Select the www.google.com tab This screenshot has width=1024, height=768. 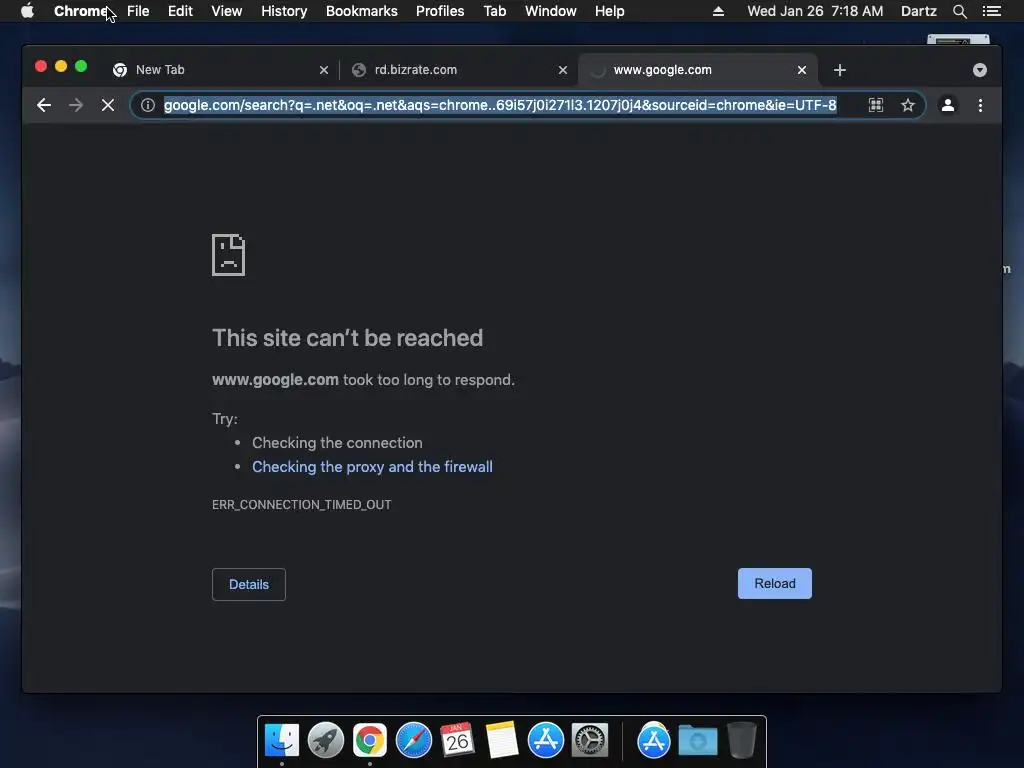(697, 70)
